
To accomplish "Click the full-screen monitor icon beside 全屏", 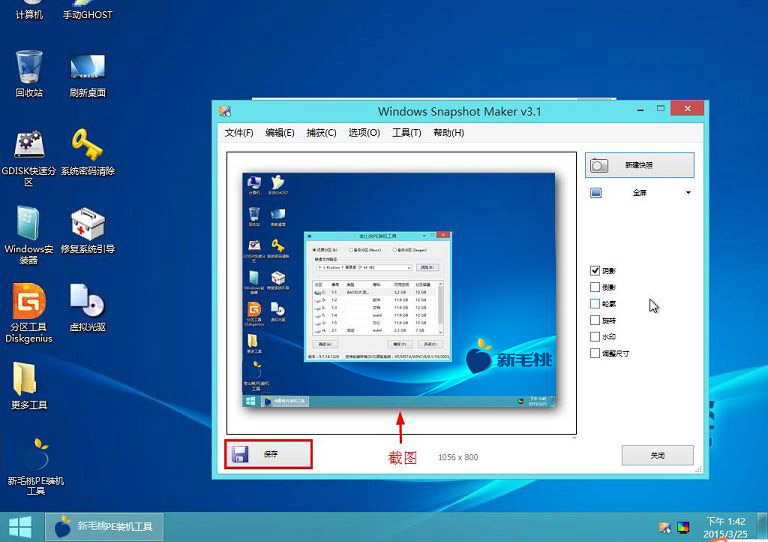I will click(596, 192).
